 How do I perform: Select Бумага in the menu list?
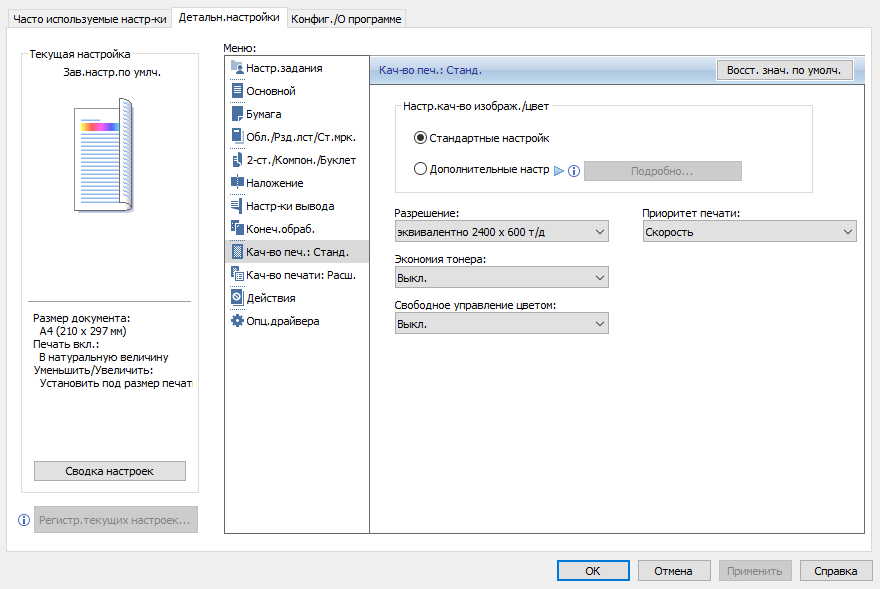[x=297, y=114]
